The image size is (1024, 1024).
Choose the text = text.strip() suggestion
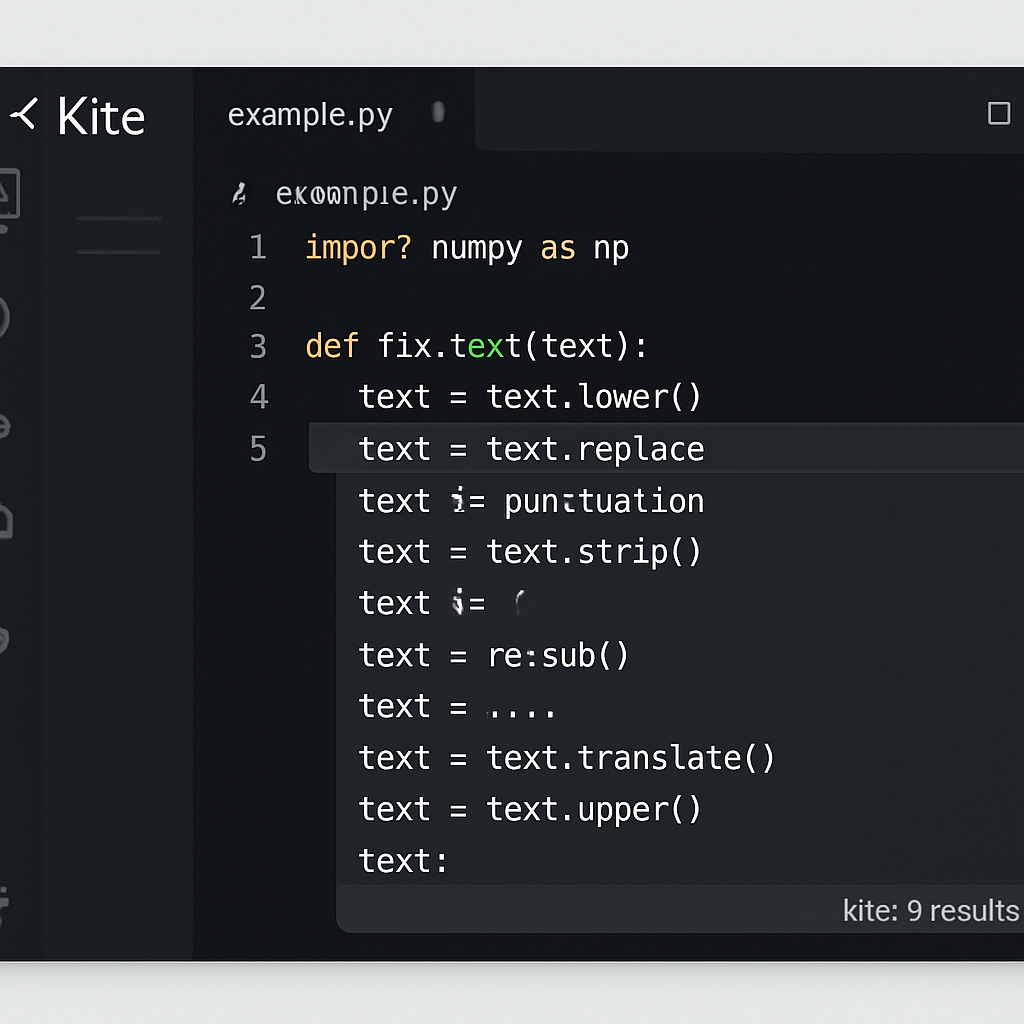point(680,552)
